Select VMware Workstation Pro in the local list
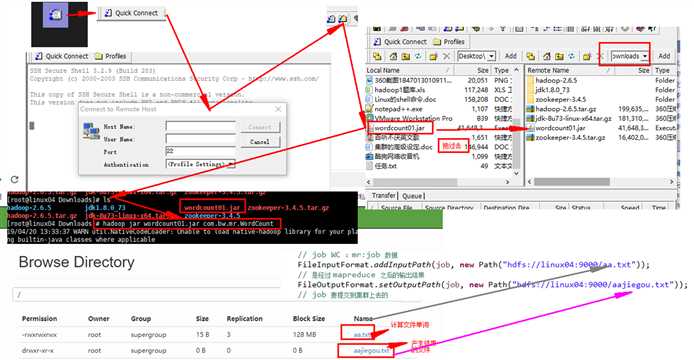The height and width of the screenshot is (360, 694). (x=413, y=118)
